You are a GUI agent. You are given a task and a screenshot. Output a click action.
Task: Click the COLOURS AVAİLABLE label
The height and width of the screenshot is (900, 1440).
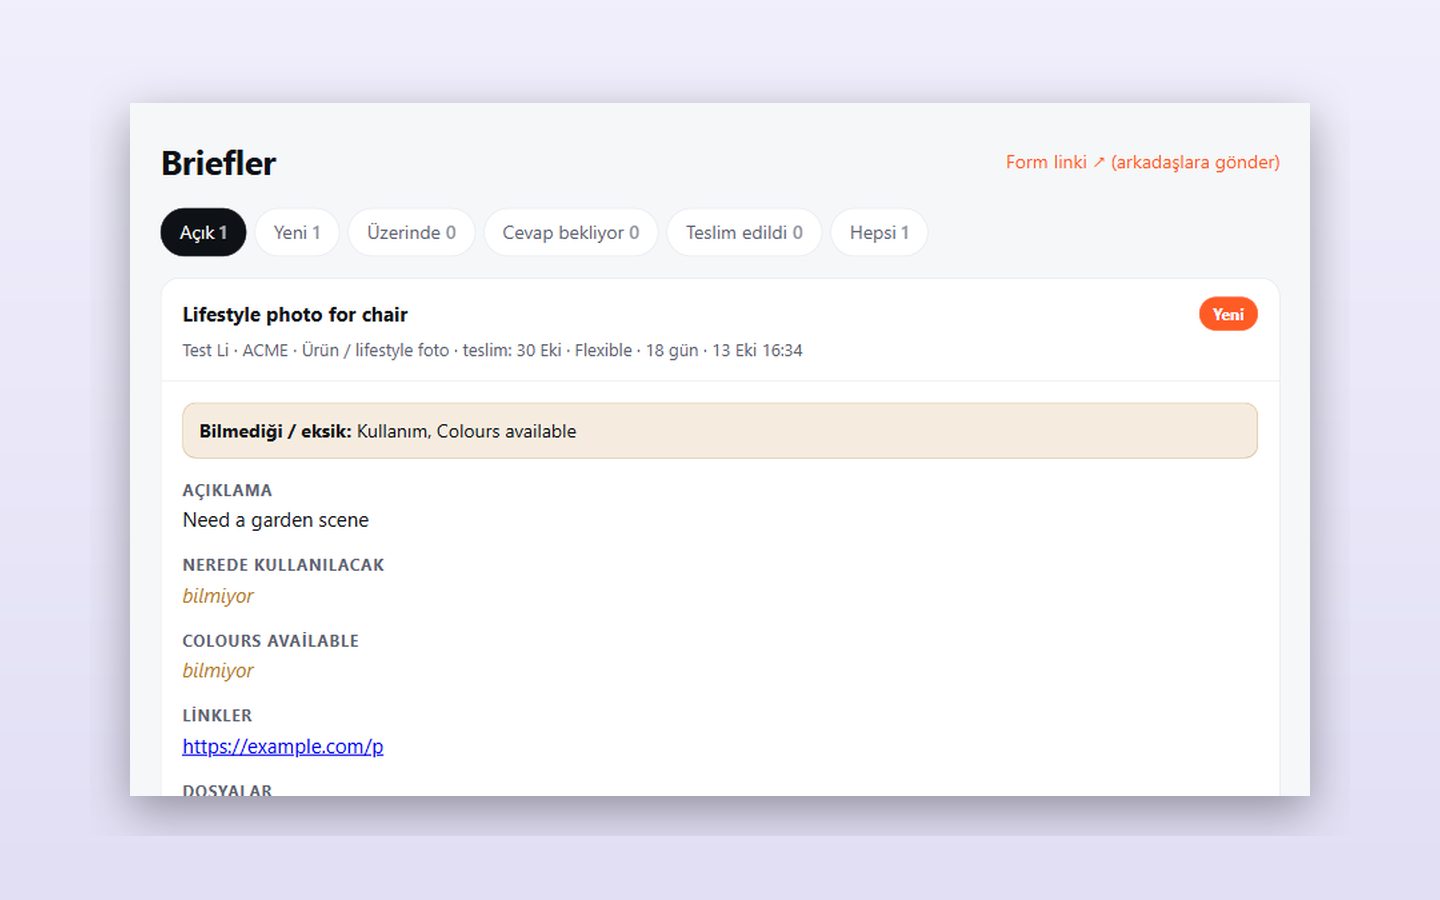(x=270, y=641)
